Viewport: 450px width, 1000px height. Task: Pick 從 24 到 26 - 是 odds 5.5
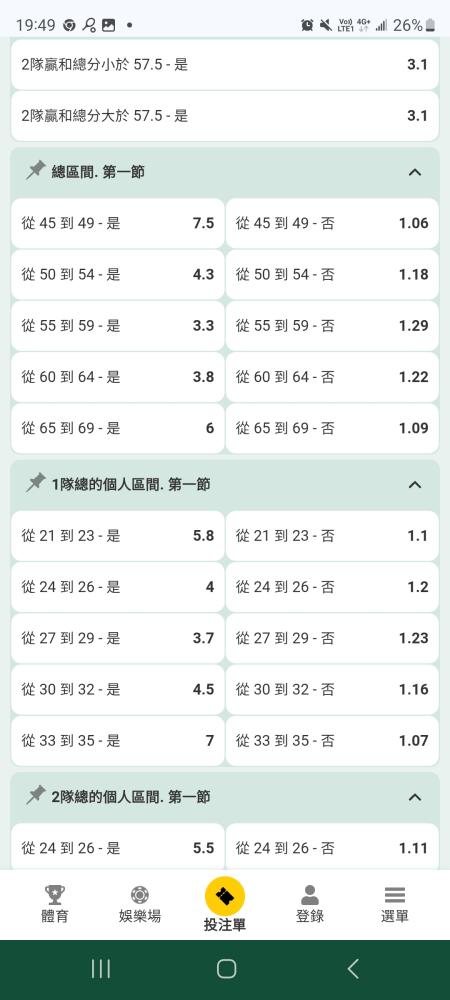coord(118,847)
